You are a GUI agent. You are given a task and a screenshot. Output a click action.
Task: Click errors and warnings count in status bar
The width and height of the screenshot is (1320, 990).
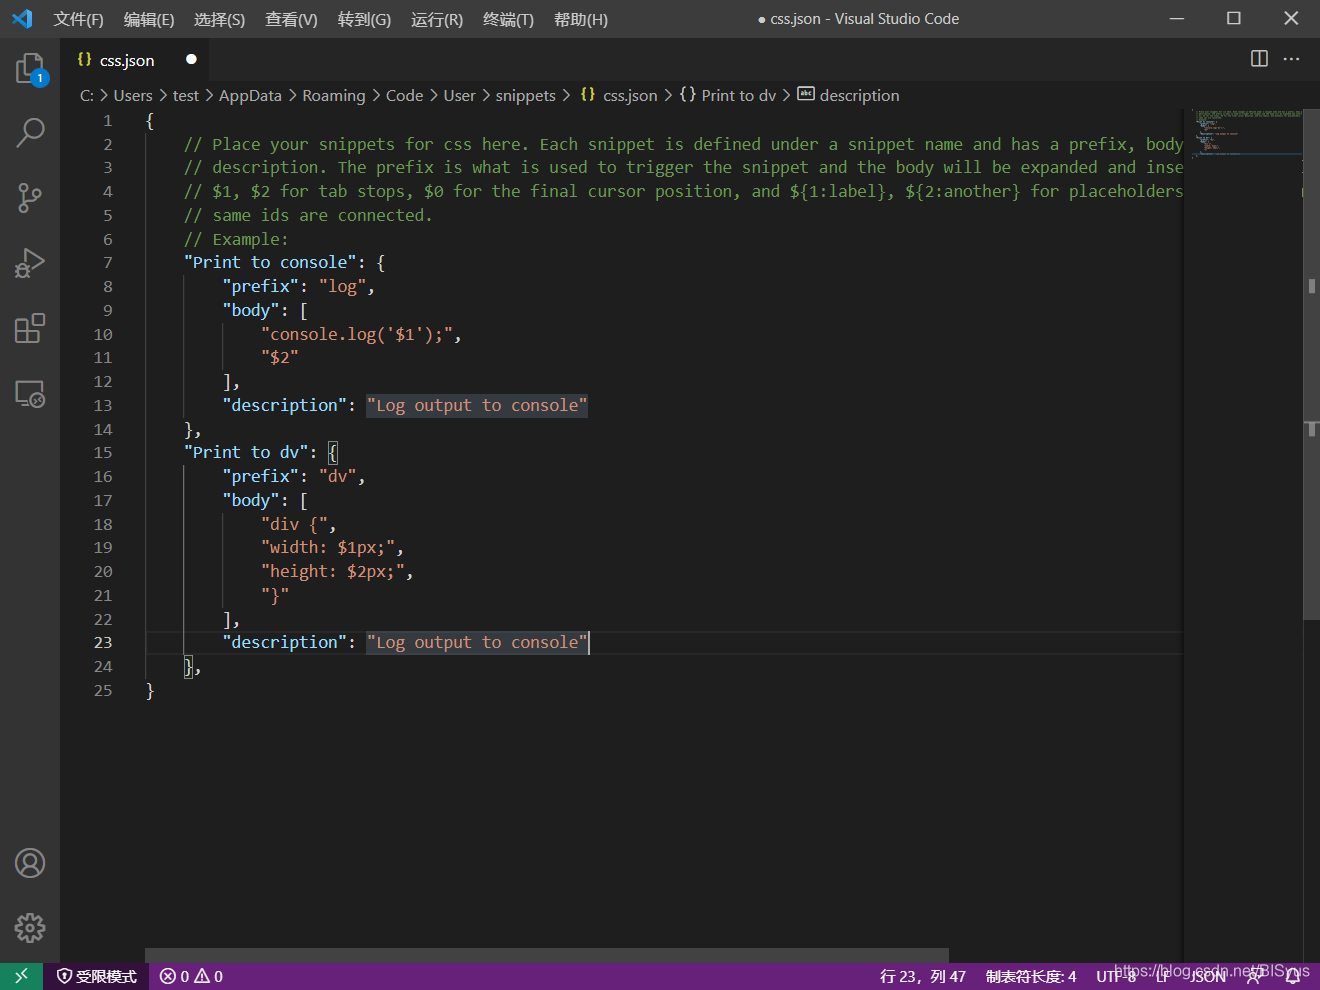click(x=191, y=976)
